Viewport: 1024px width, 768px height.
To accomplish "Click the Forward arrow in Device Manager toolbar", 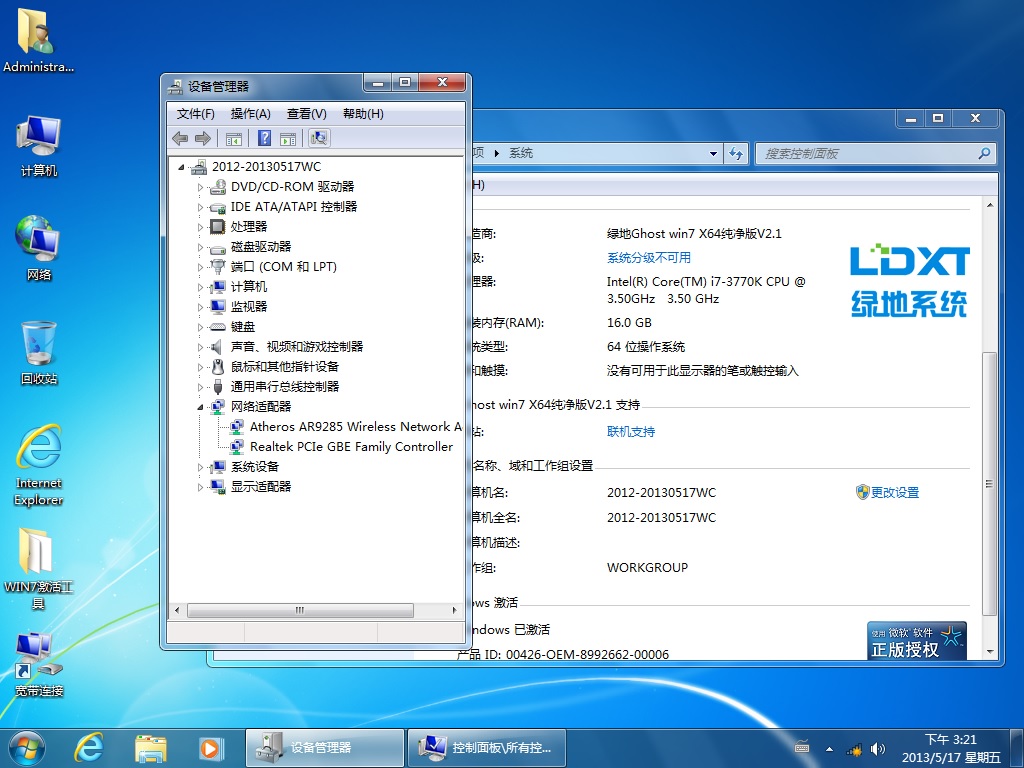I will (203, 138).
